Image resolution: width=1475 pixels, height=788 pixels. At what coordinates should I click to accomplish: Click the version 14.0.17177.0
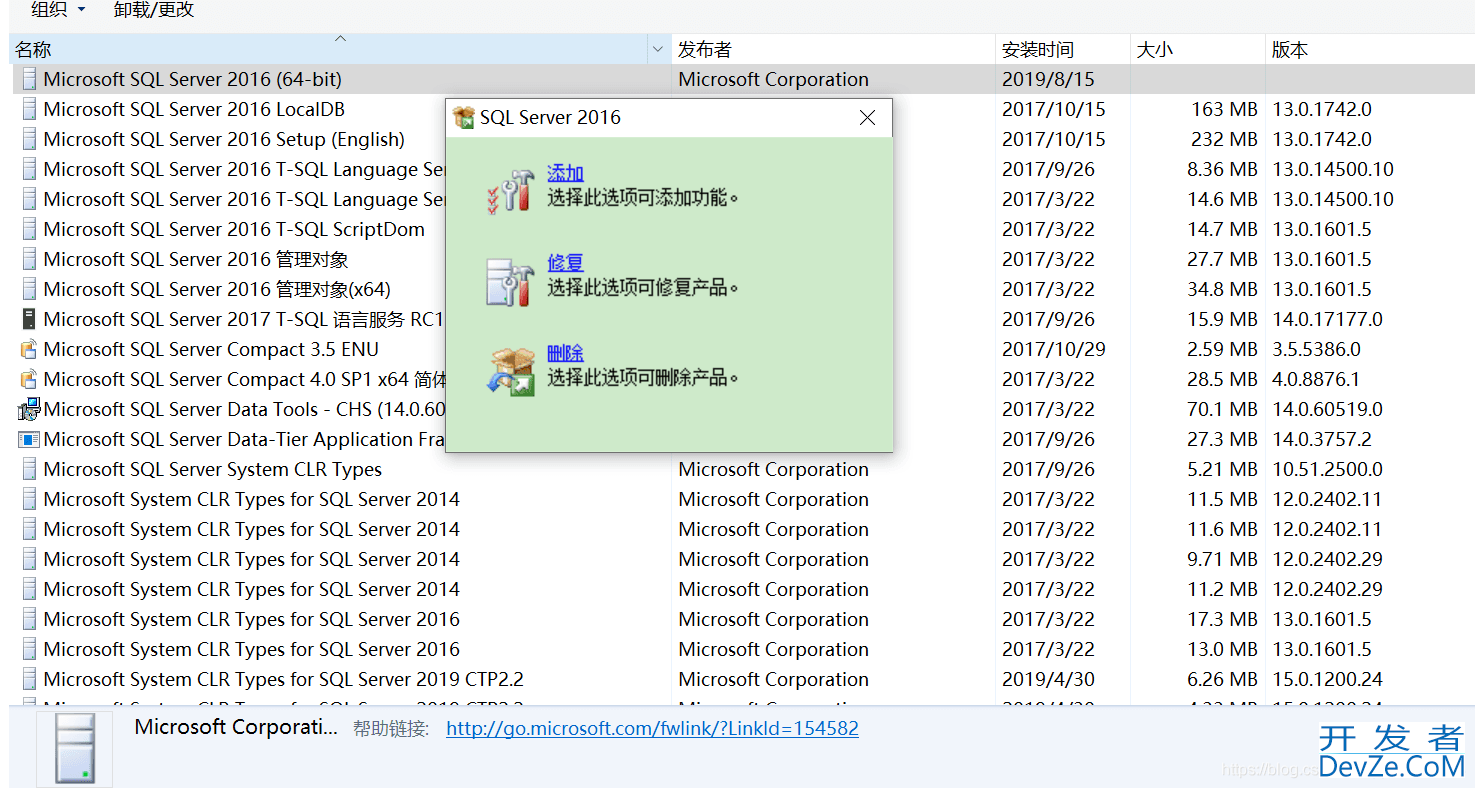click(1327, 320)
